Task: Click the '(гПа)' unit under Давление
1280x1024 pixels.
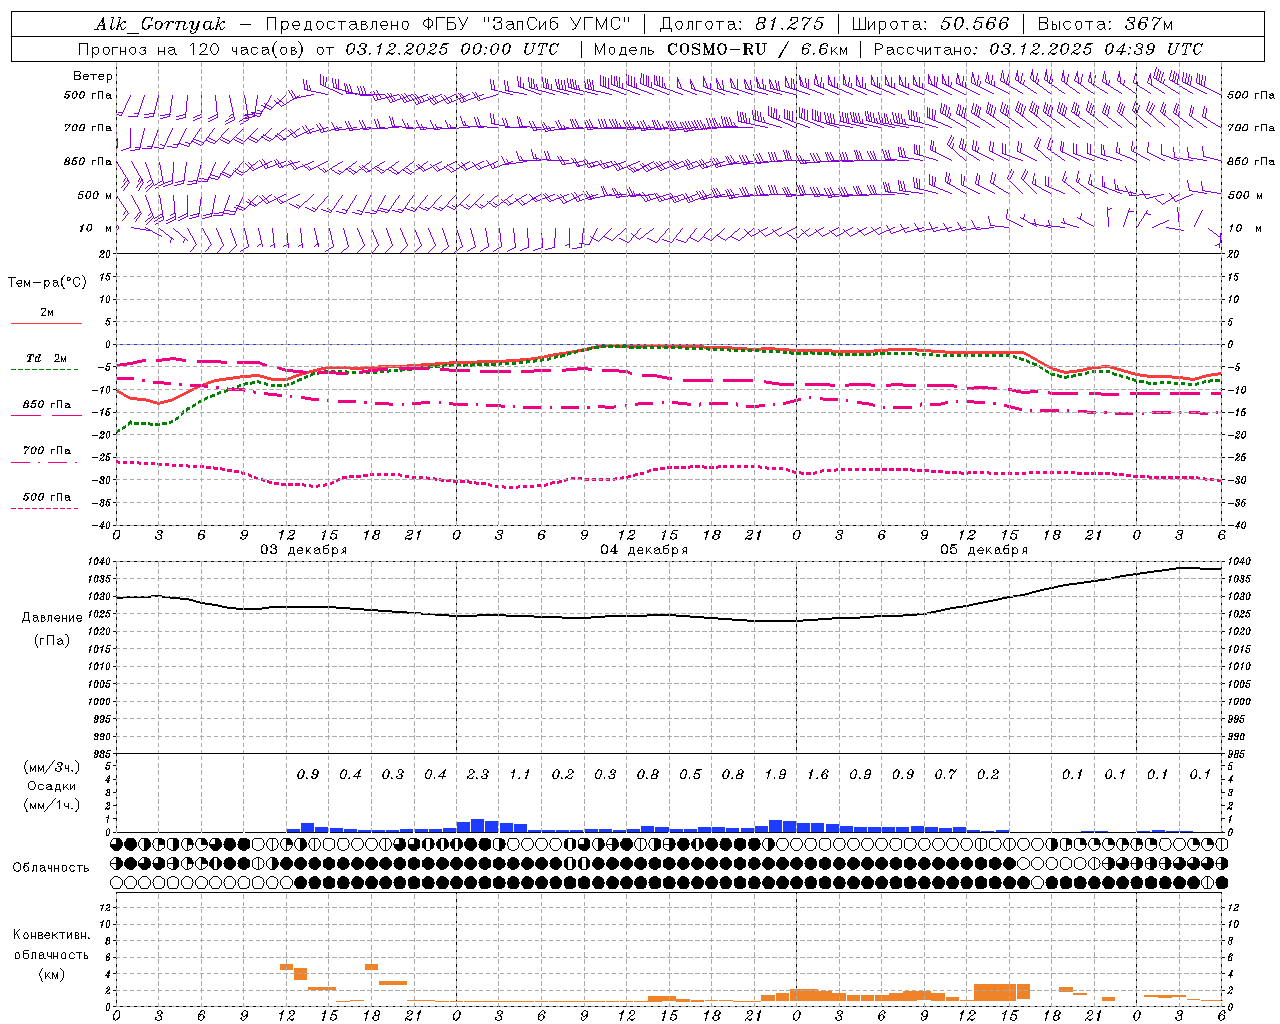Action: (x=52, y=641)
